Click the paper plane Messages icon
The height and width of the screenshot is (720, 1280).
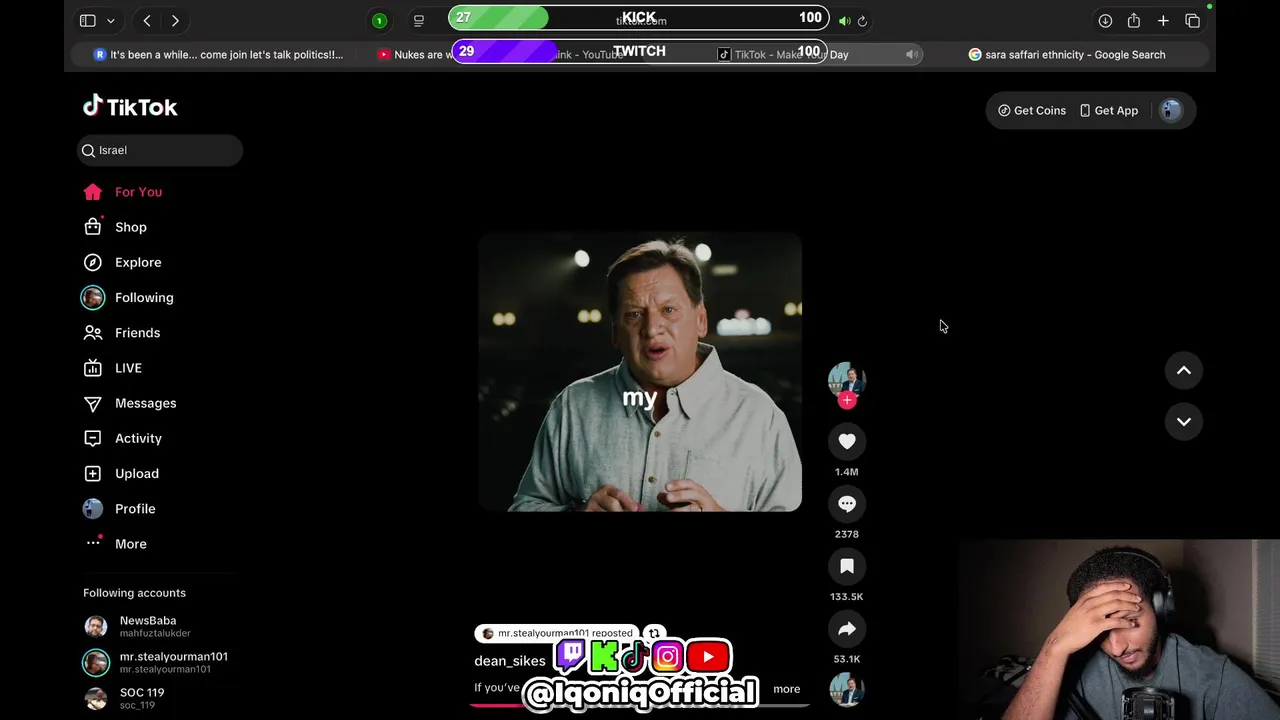[x=93, y=403]
